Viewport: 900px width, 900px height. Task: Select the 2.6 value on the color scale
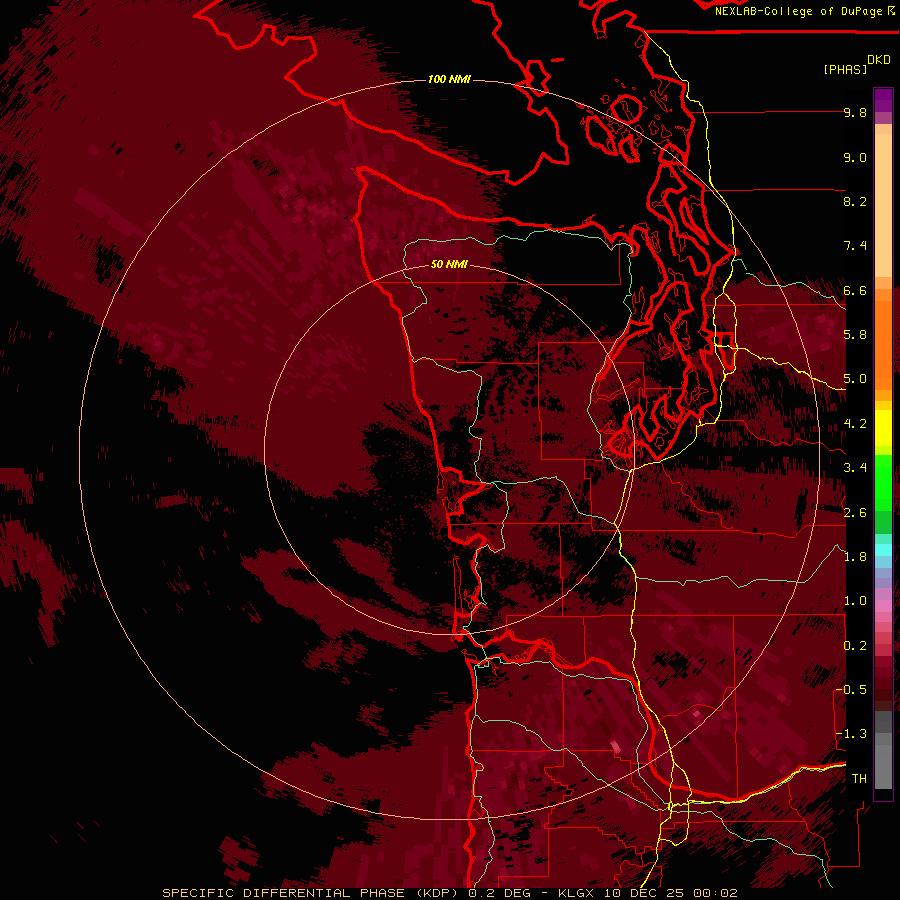855,513
